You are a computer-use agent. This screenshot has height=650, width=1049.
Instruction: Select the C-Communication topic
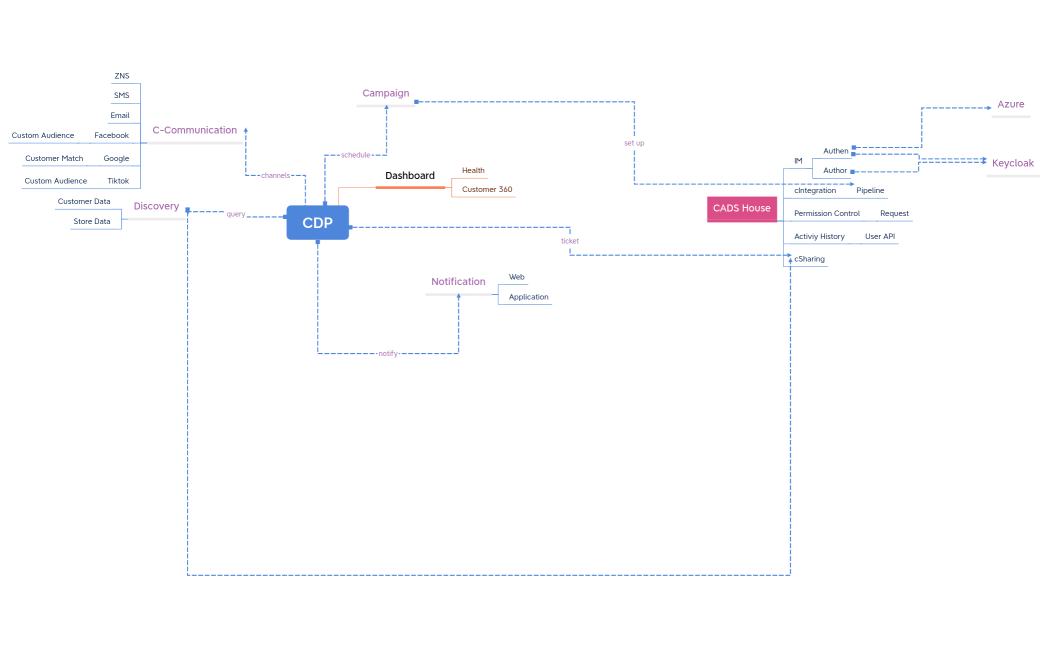pyautogui.click(x=194, y=130)
